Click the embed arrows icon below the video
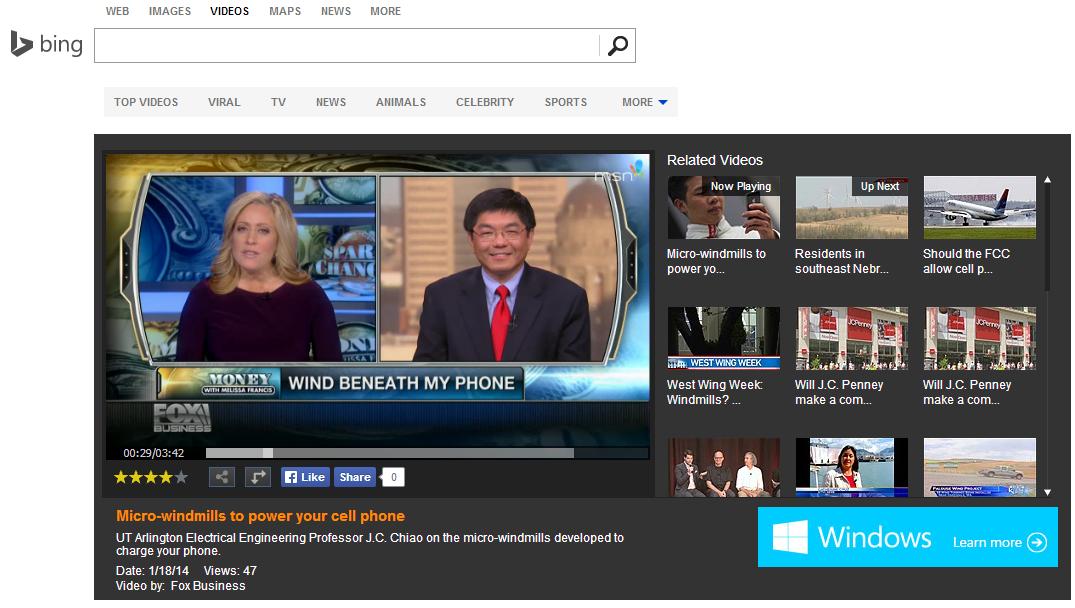Viewport: 1075px width, 608px height. click(x=258, y=478)
